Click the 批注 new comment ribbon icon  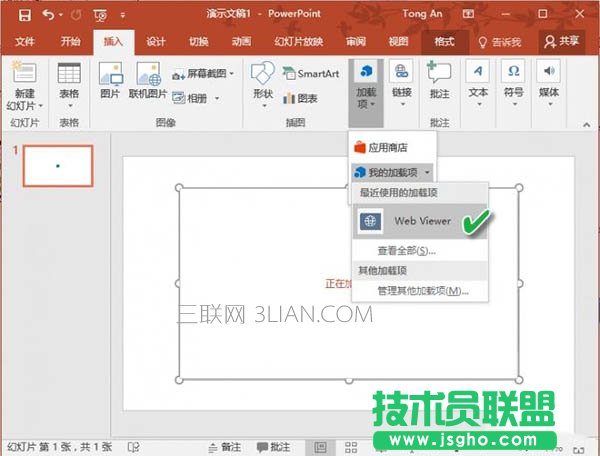pyautogui.click(x=439, y=72)
